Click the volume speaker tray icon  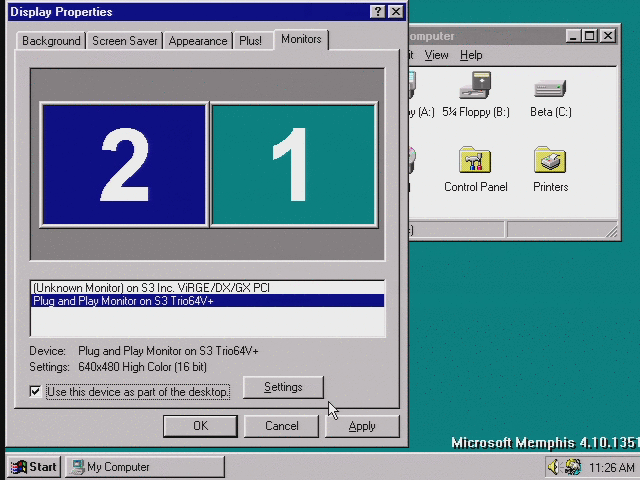click(x=554, y=467)
